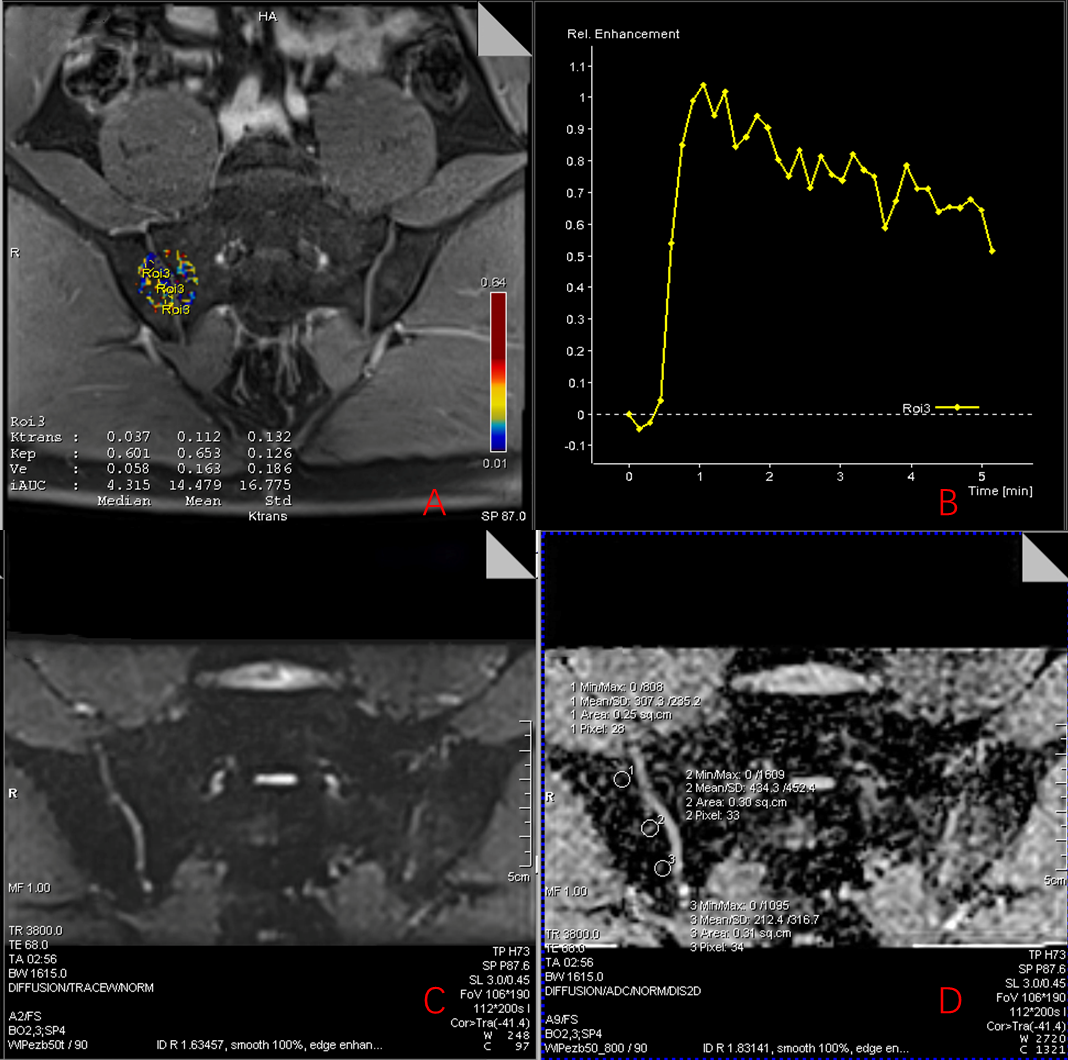Screen dimensions: 1068x1060
Task: Select ROI circle 1 on the ADC map
Action: (621, 779)
